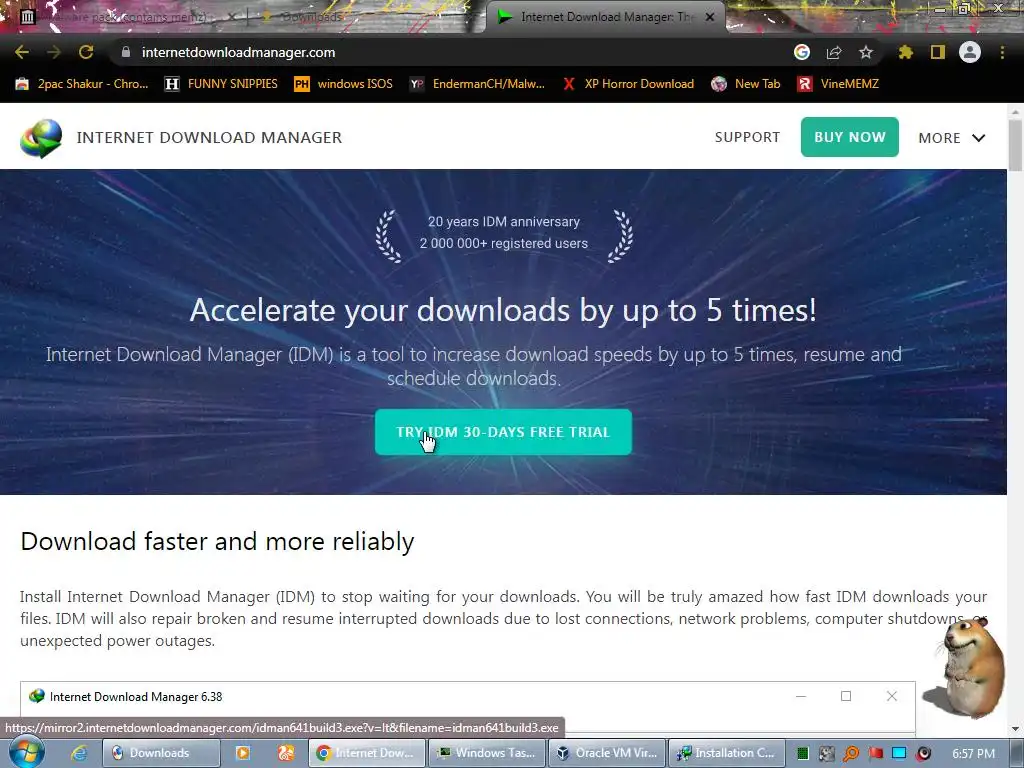Open the VineMEMZ bookmark
This screenshot has height=768, width=1024.
pos(838,84)
